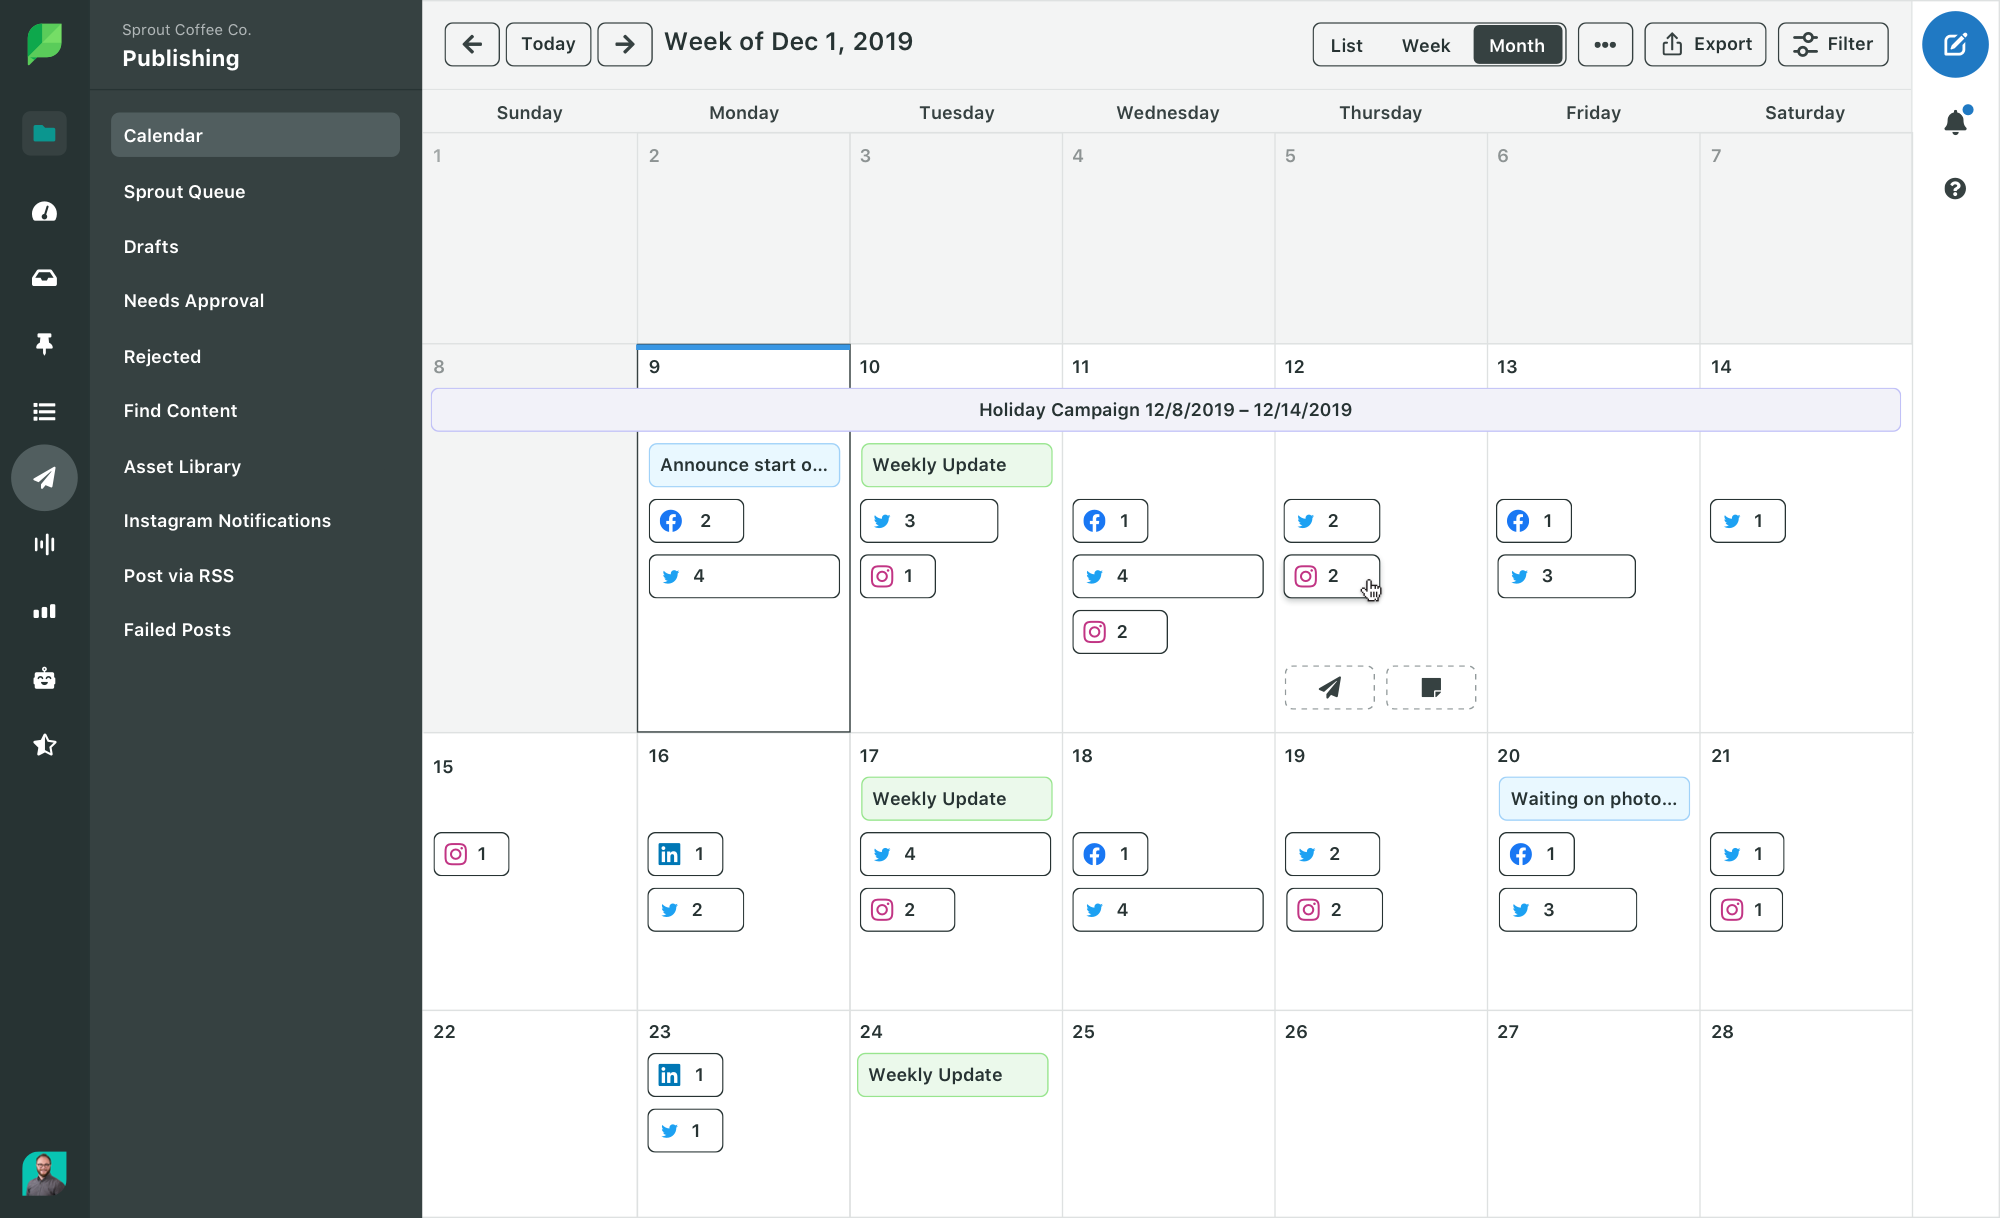Screen dimensions: 2000x1218
Task: Switch the calendar to Week view
Action: click(1426, 44)
